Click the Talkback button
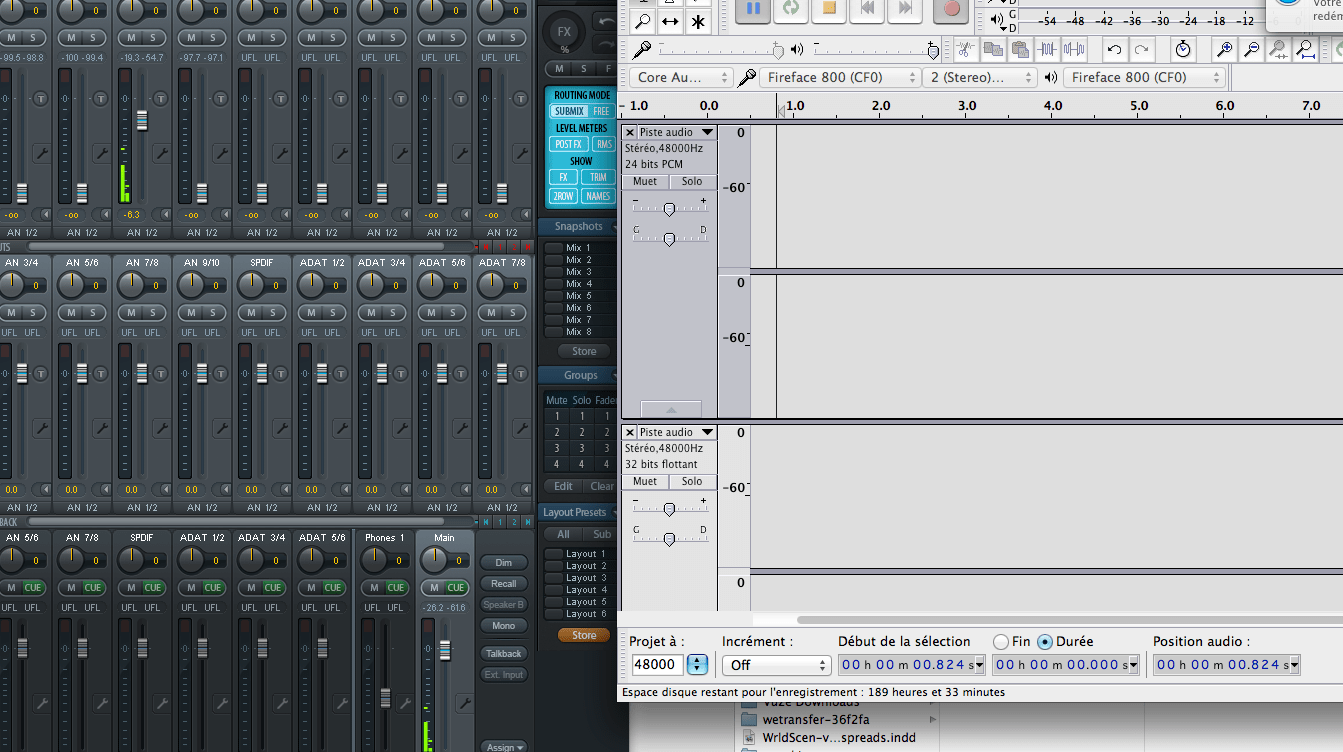 pyautogui.click(x=504, y=654)
